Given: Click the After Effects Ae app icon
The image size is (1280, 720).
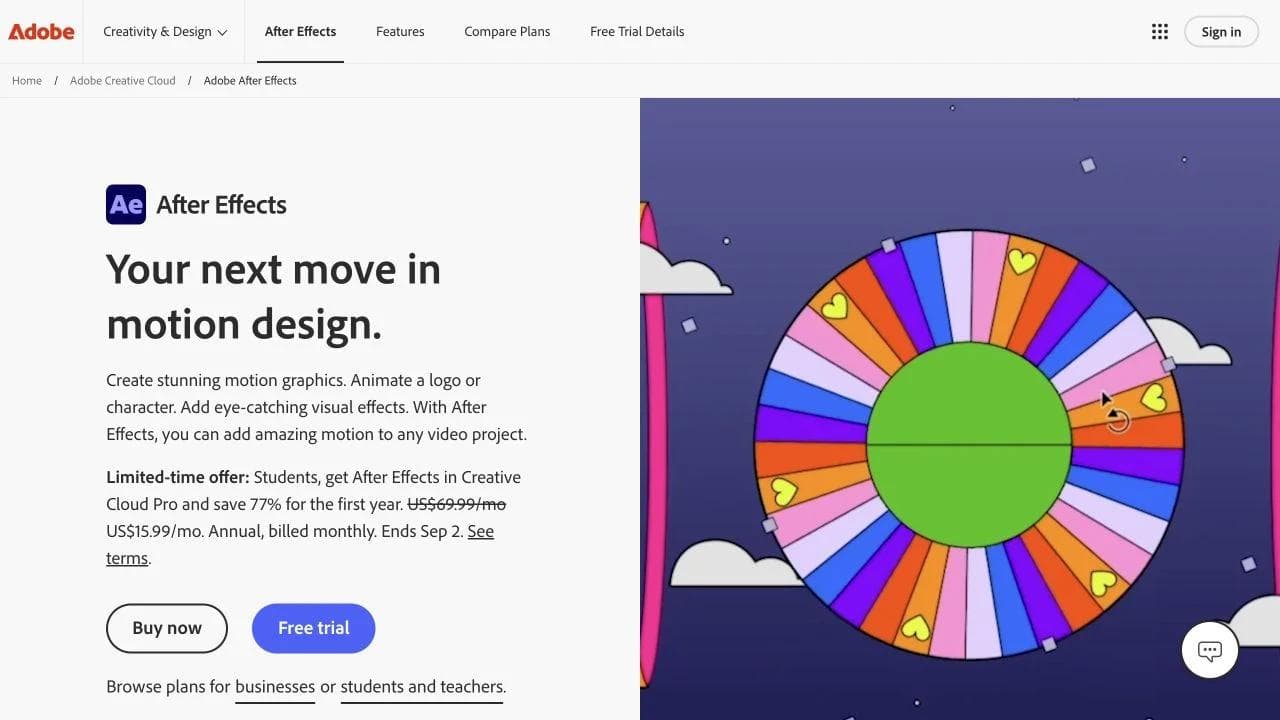Looking at the screenshot, I should pyautogui.click(x=126, y=204).
